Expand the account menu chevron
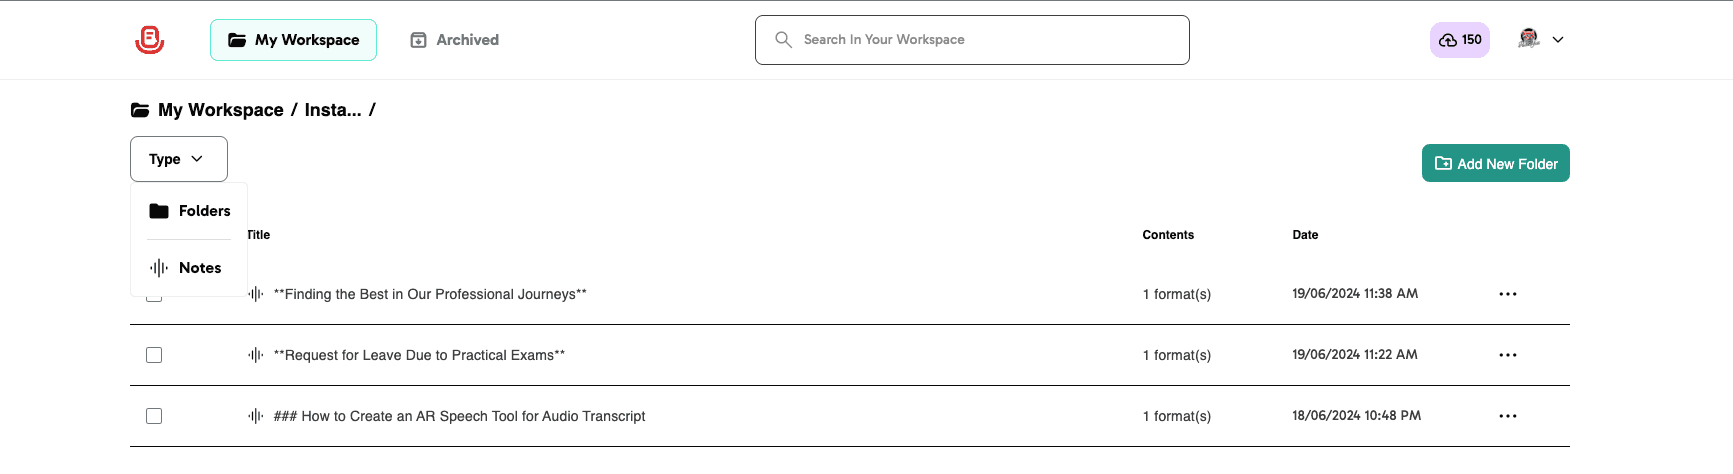 [1558, 40]
